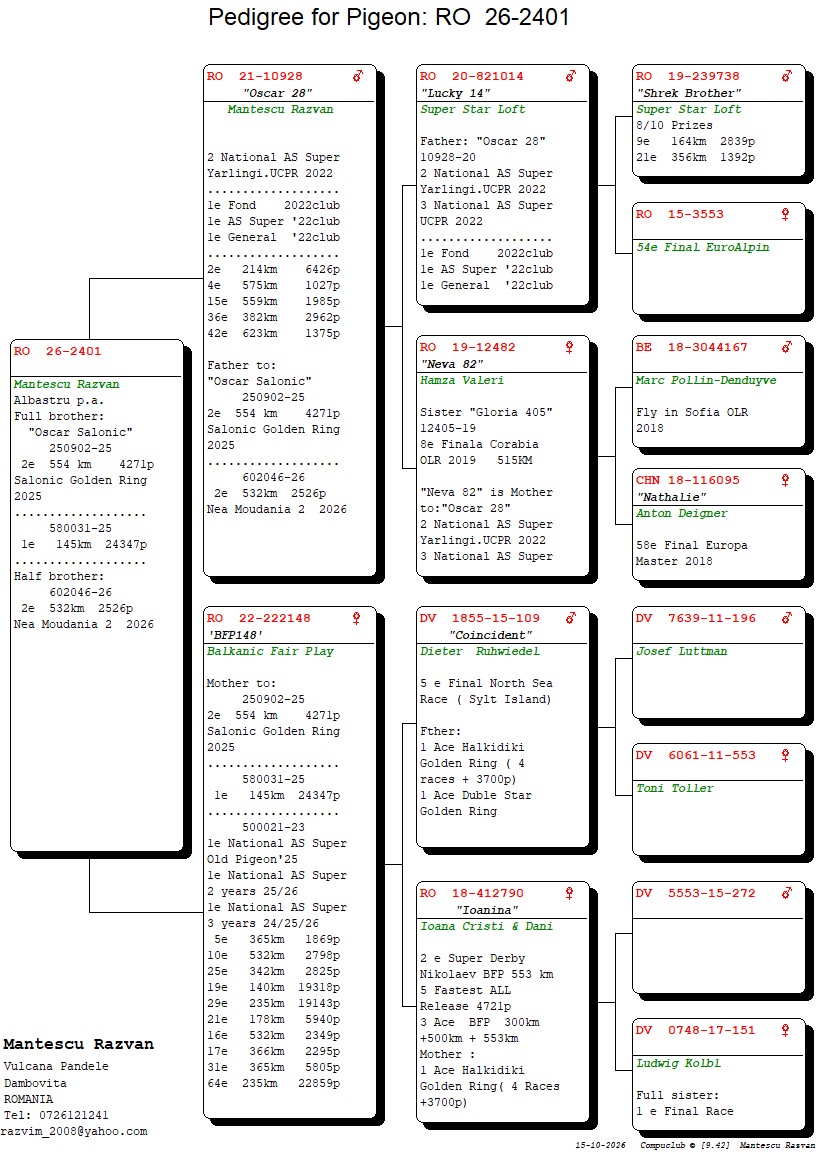Image resolution: width=816 pixels, height=1172 pixels.
Task: Click the "Pedigree for Pigeon: RO 26-2401" title
Action: pos(389,17)
